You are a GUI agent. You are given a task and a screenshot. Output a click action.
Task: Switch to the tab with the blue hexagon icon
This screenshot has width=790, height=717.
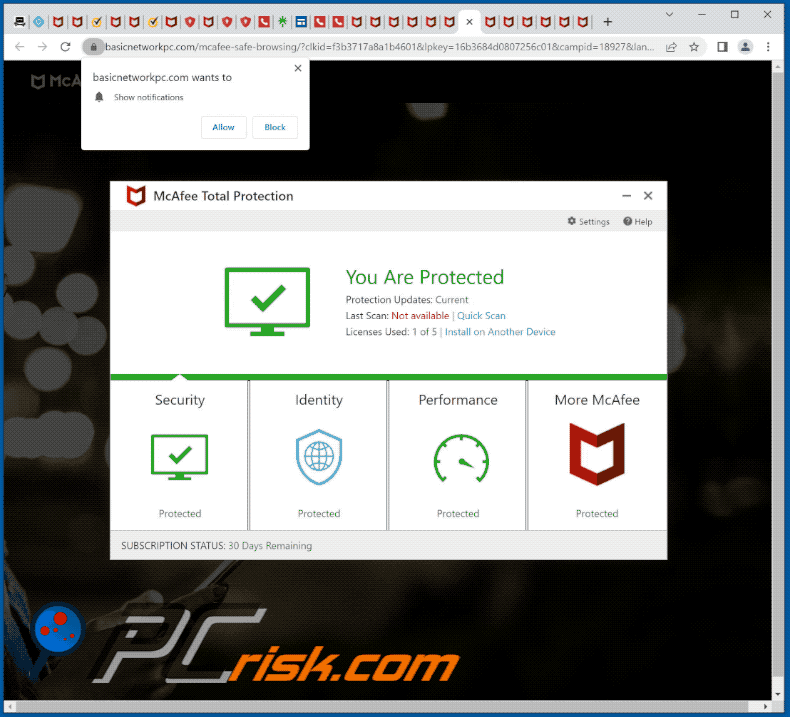tap(39, 22)
